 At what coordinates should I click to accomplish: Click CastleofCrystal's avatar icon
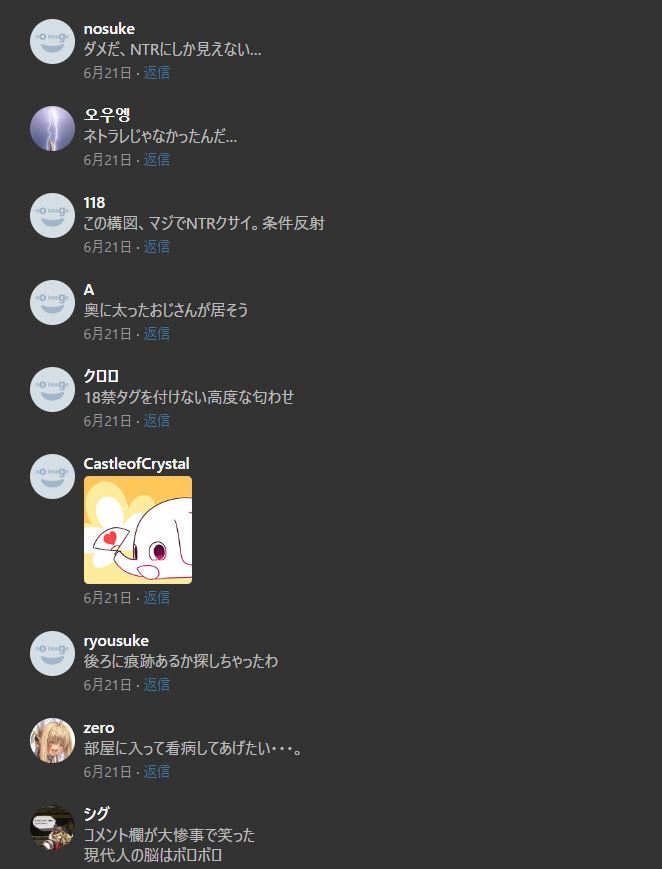pyautogui.click(x=52, y=477)
